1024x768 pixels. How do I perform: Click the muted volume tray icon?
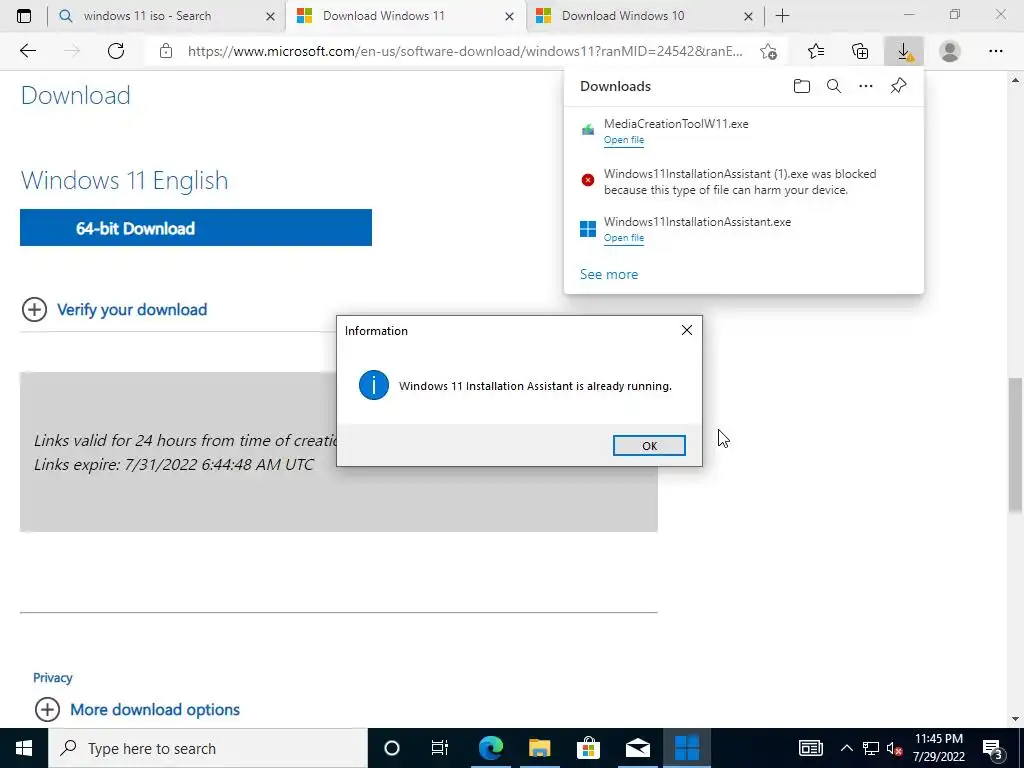point(895,748)
